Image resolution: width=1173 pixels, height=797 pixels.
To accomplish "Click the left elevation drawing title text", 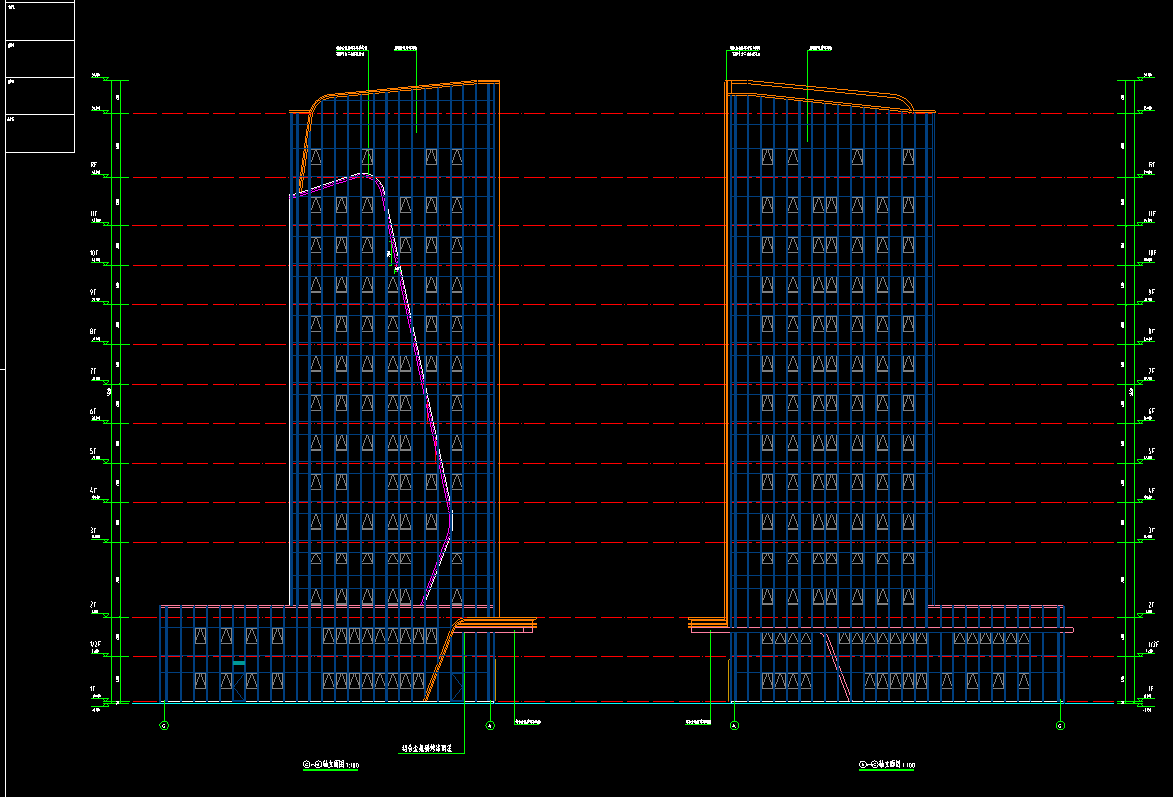I will 331,765.
